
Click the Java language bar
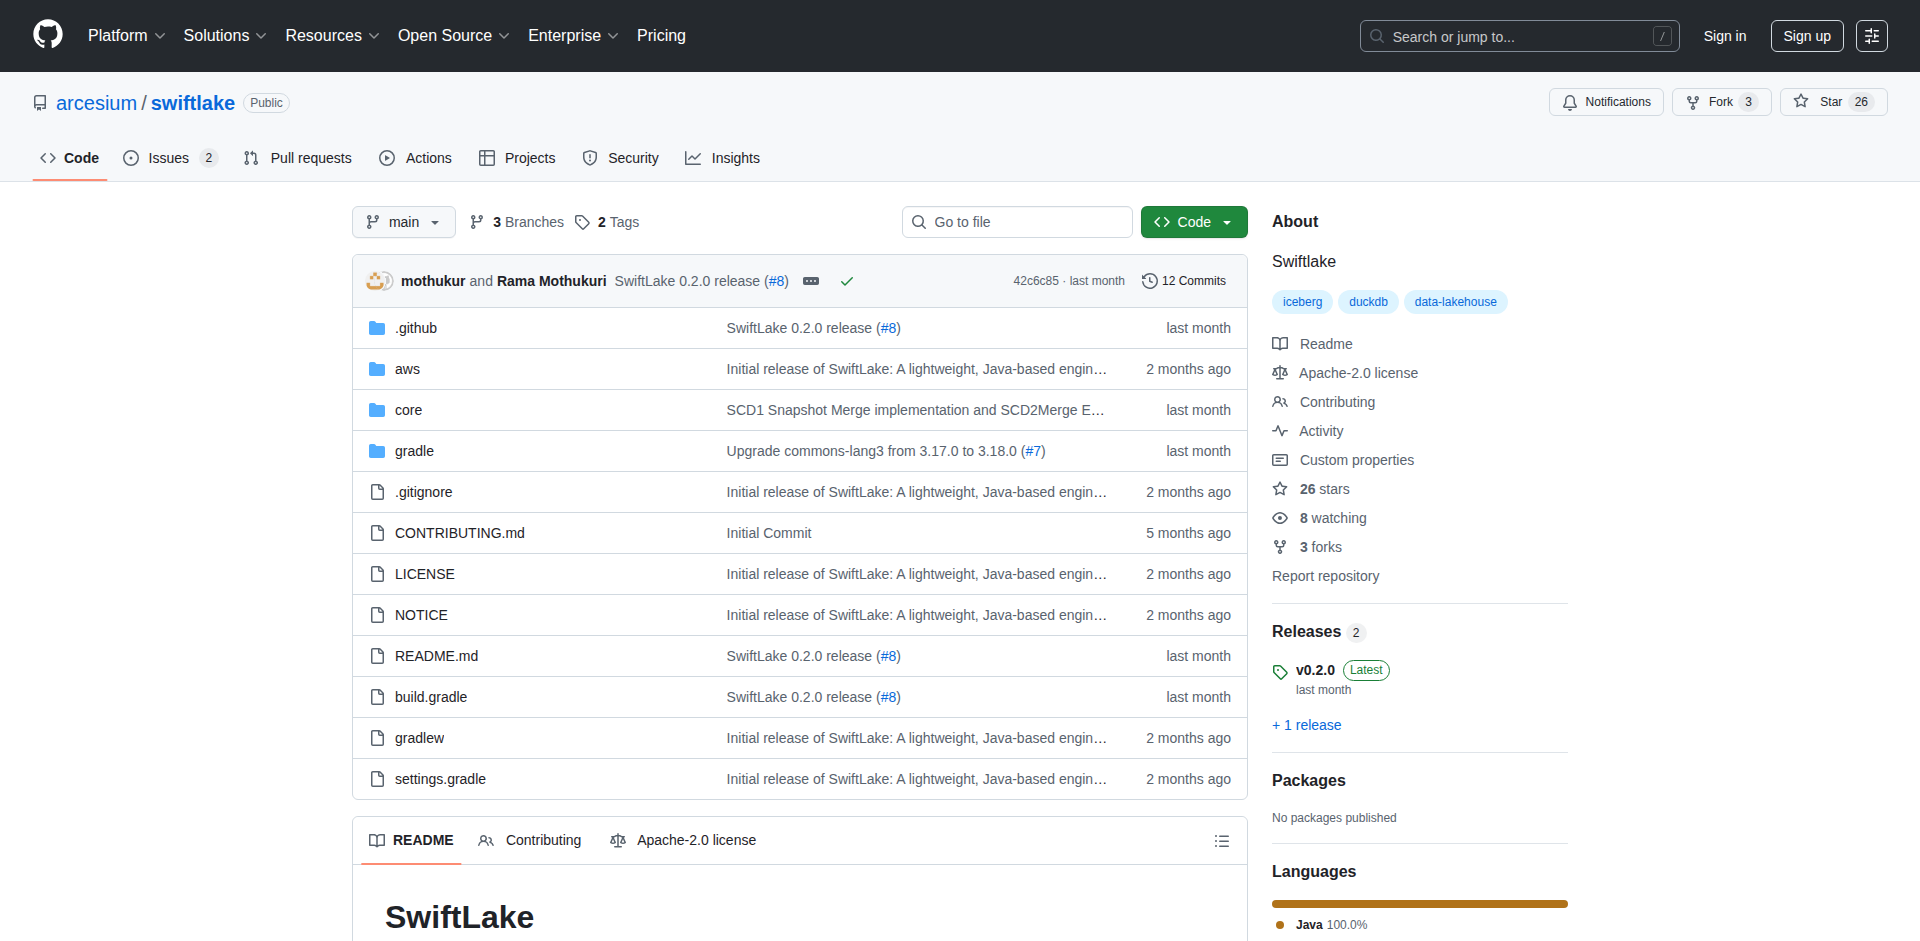[x=1420, y=904]
